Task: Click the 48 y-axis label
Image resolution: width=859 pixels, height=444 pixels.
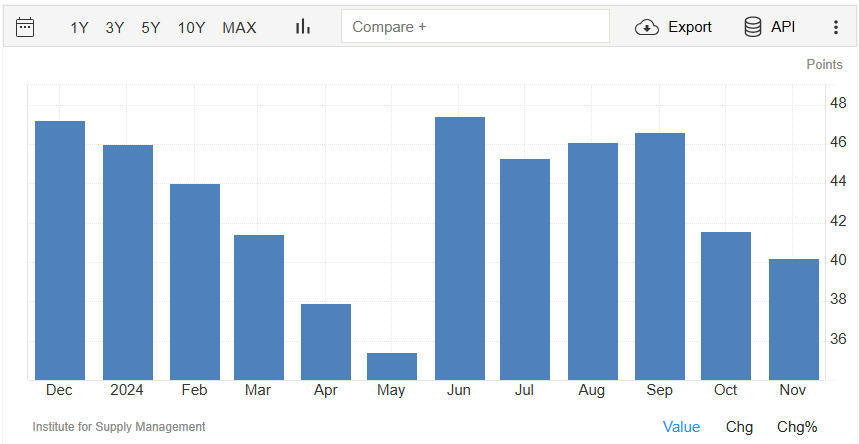Action: [x=838, y=103]
